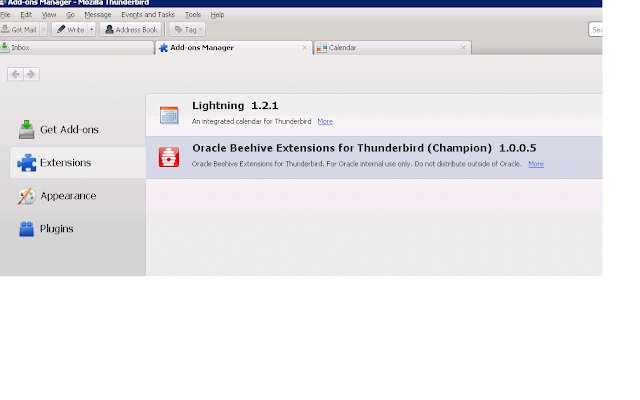Click the Calendar tab icon

(x=322, y=48)
